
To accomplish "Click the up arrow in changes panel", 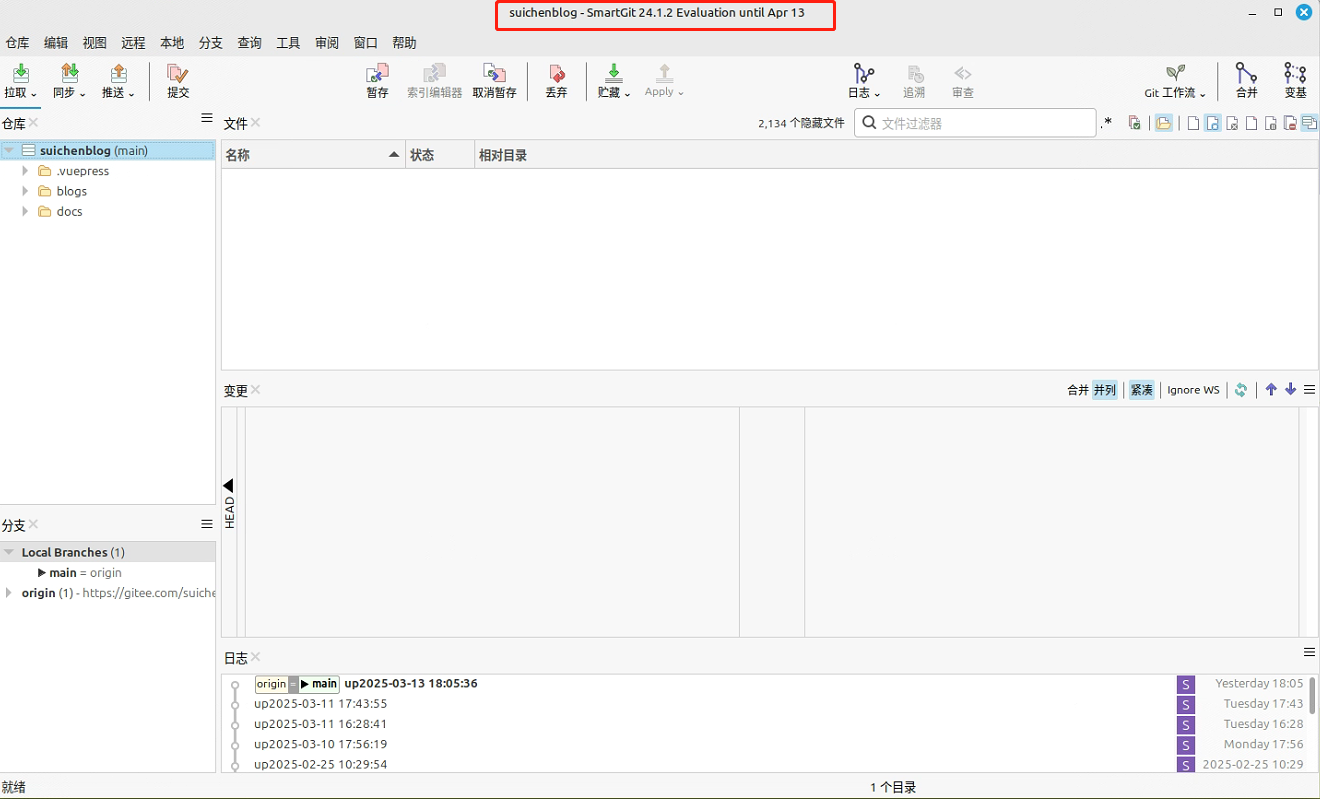I will click(1271, 389).
